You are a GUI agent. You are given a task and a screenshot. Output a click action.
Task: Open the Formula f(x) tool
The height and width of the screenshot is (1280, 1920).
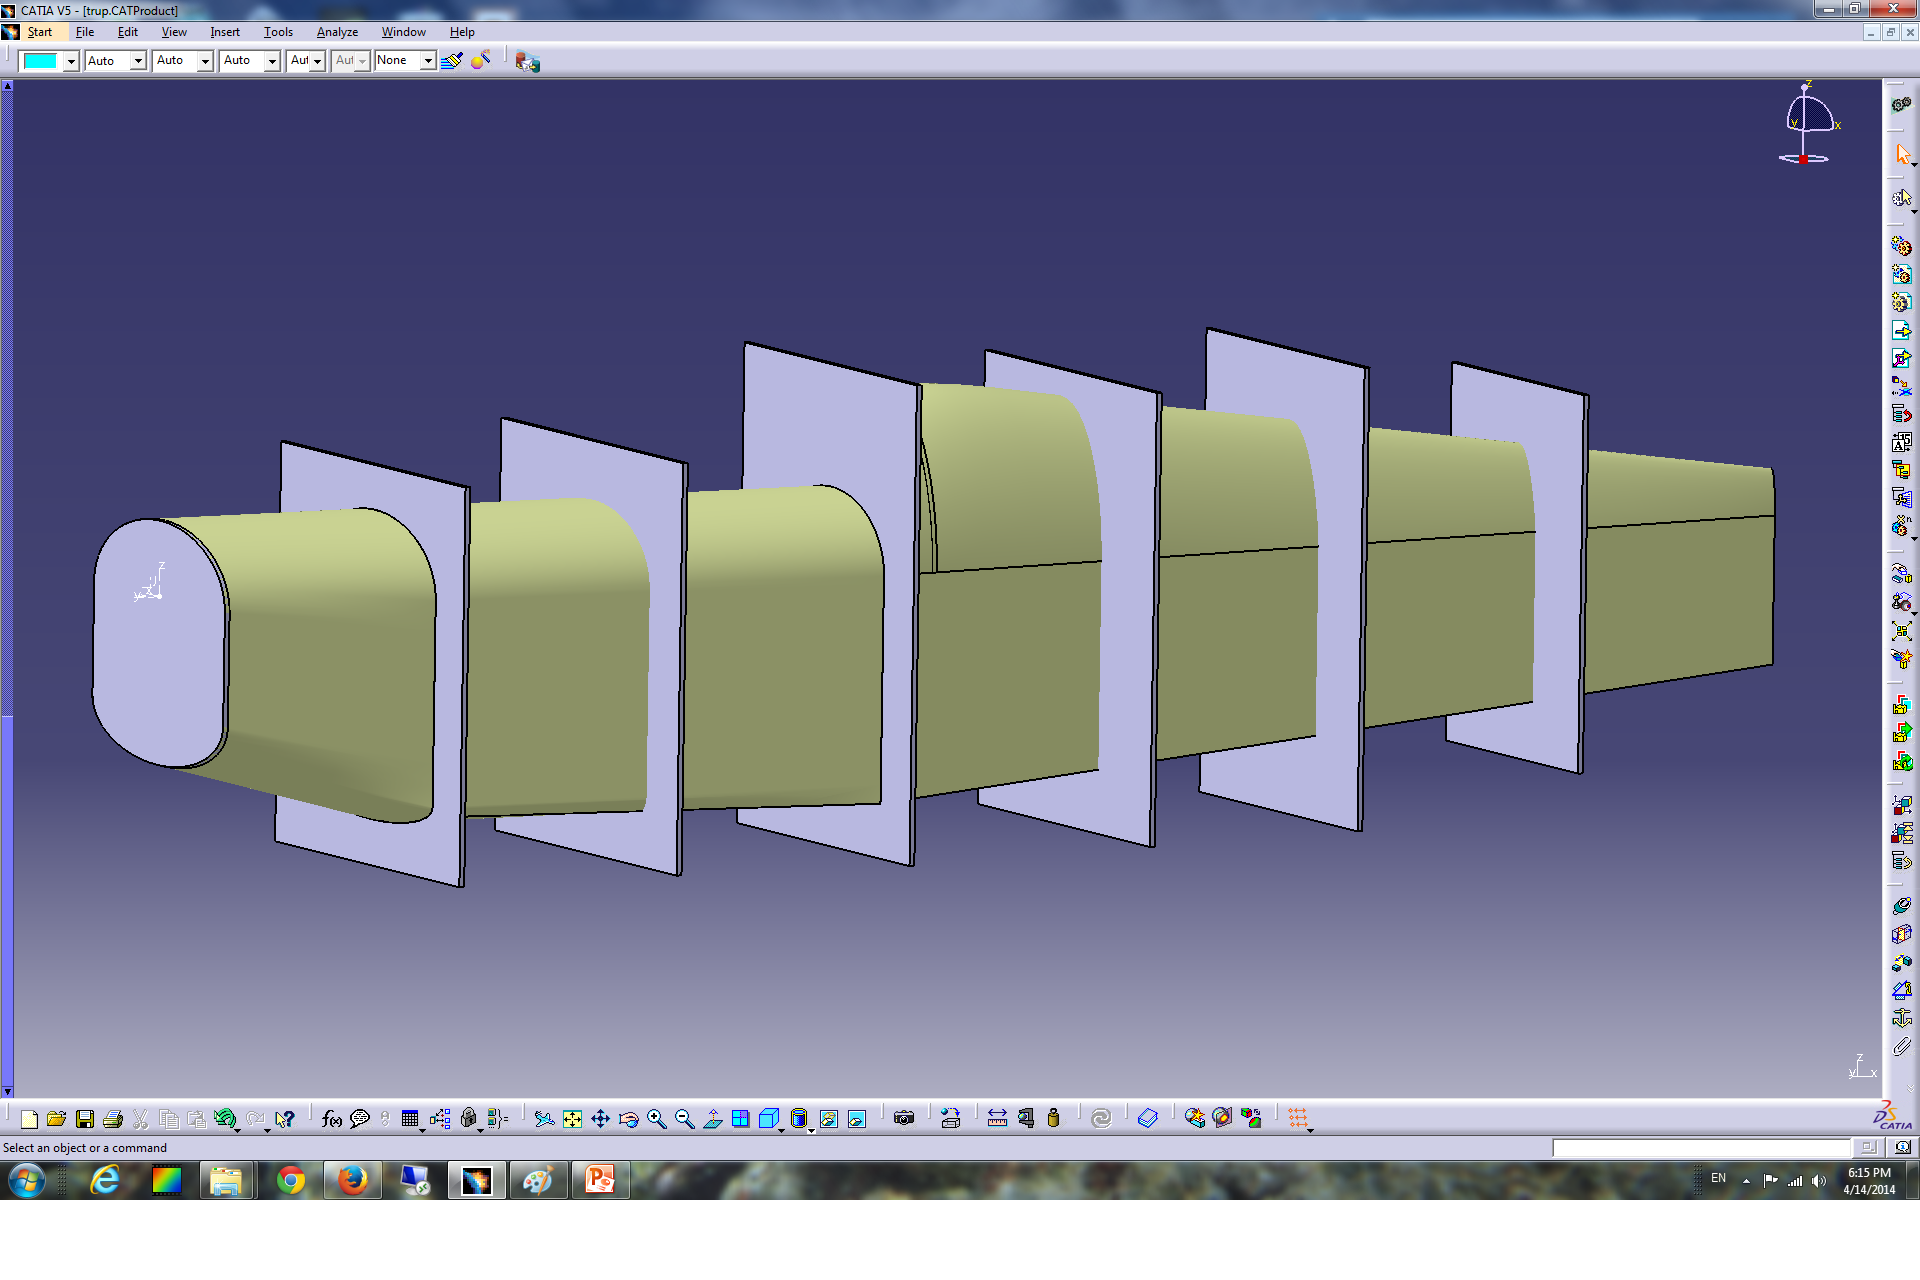coord(332,1119)
